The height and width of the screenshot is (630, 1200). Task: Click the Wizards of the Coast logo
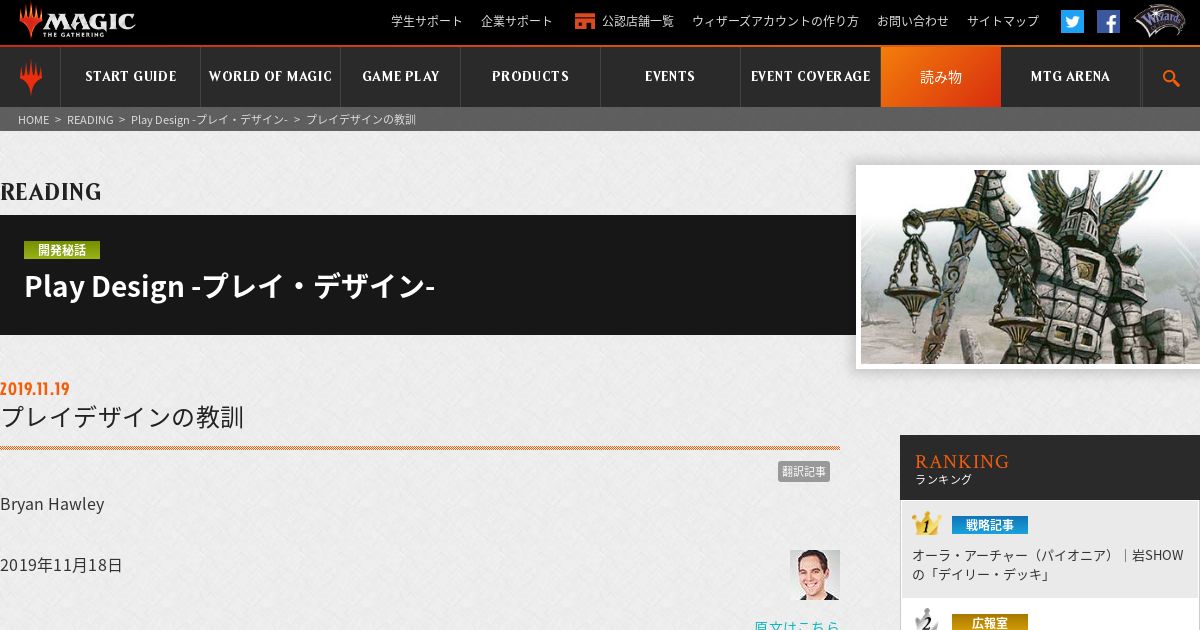[1159, 21]
